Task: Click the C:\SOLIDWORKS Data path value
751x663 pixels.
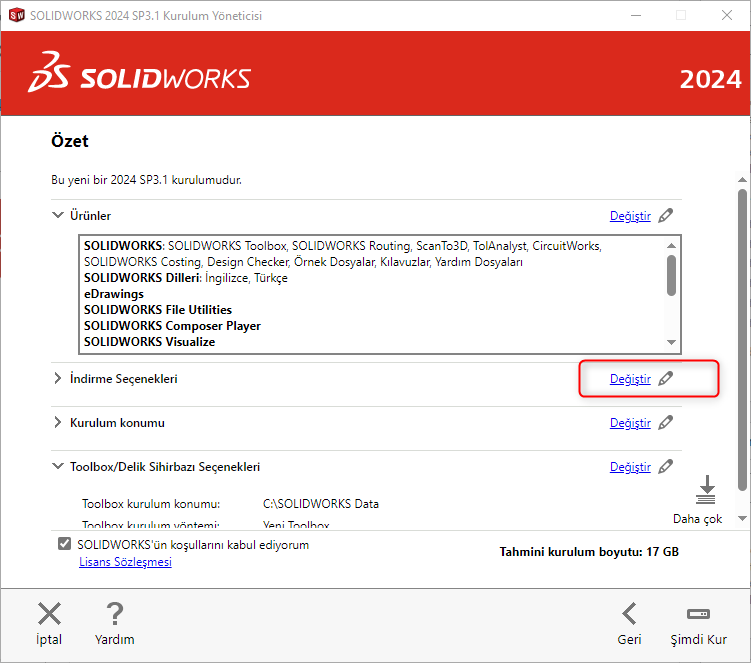Action: tap(320, 504)
